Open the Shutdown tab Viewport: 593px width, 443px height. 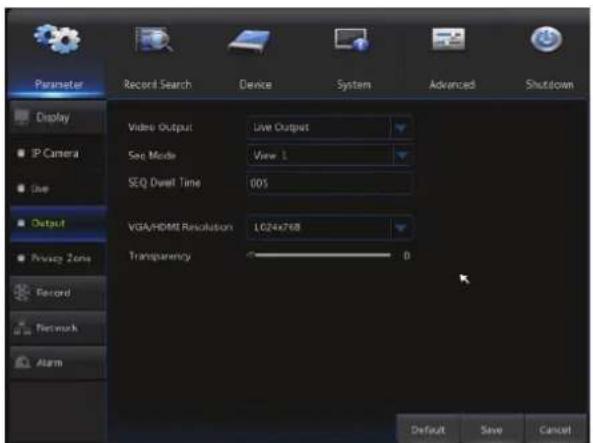pyautogui.click(x=550, y=84)
